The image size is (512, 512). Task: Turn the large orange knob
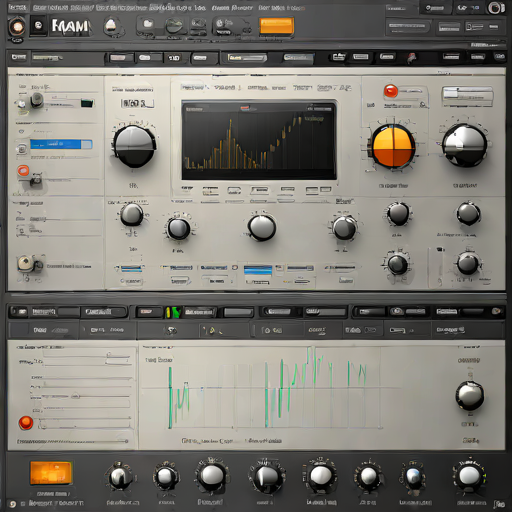[x=393, y=146]
